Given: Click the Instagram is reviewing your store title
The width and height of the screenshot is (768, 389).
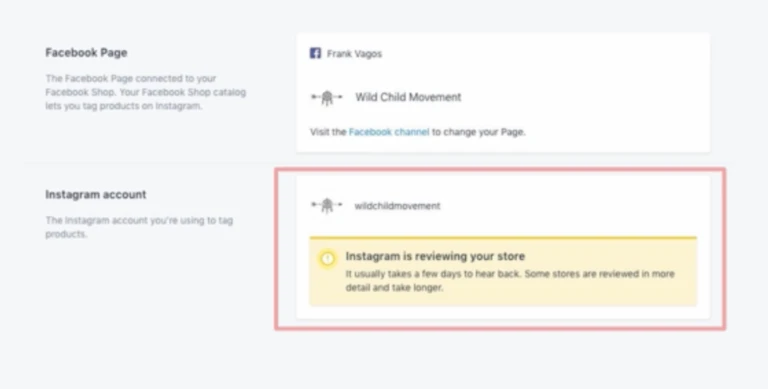Looking at the screenshot, I should 435,256.
